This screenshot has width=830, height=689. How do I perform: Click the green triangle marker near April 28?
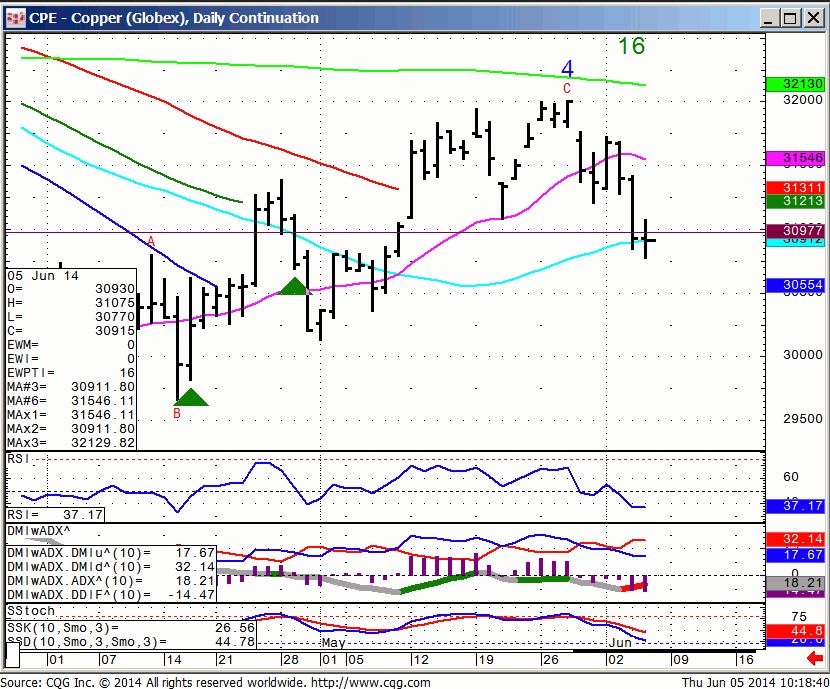[293, 287]
